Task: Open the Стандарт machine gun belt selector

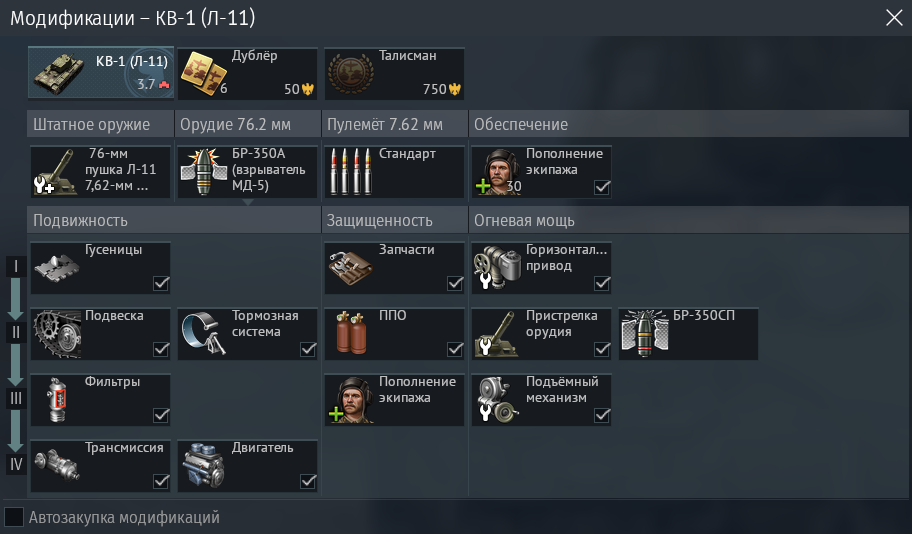Action: [394, 172]
